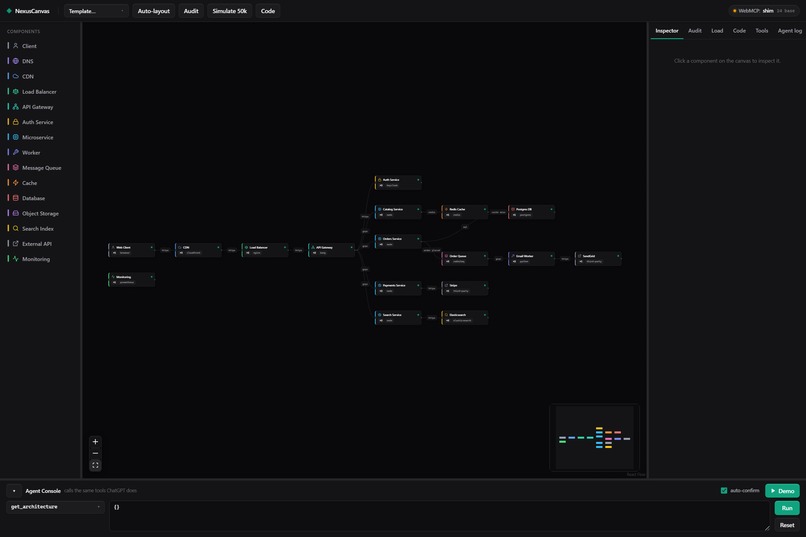Open the get_architecture tool dropdown
Viewport: 806px width, 537px height.
coord(56,507)
